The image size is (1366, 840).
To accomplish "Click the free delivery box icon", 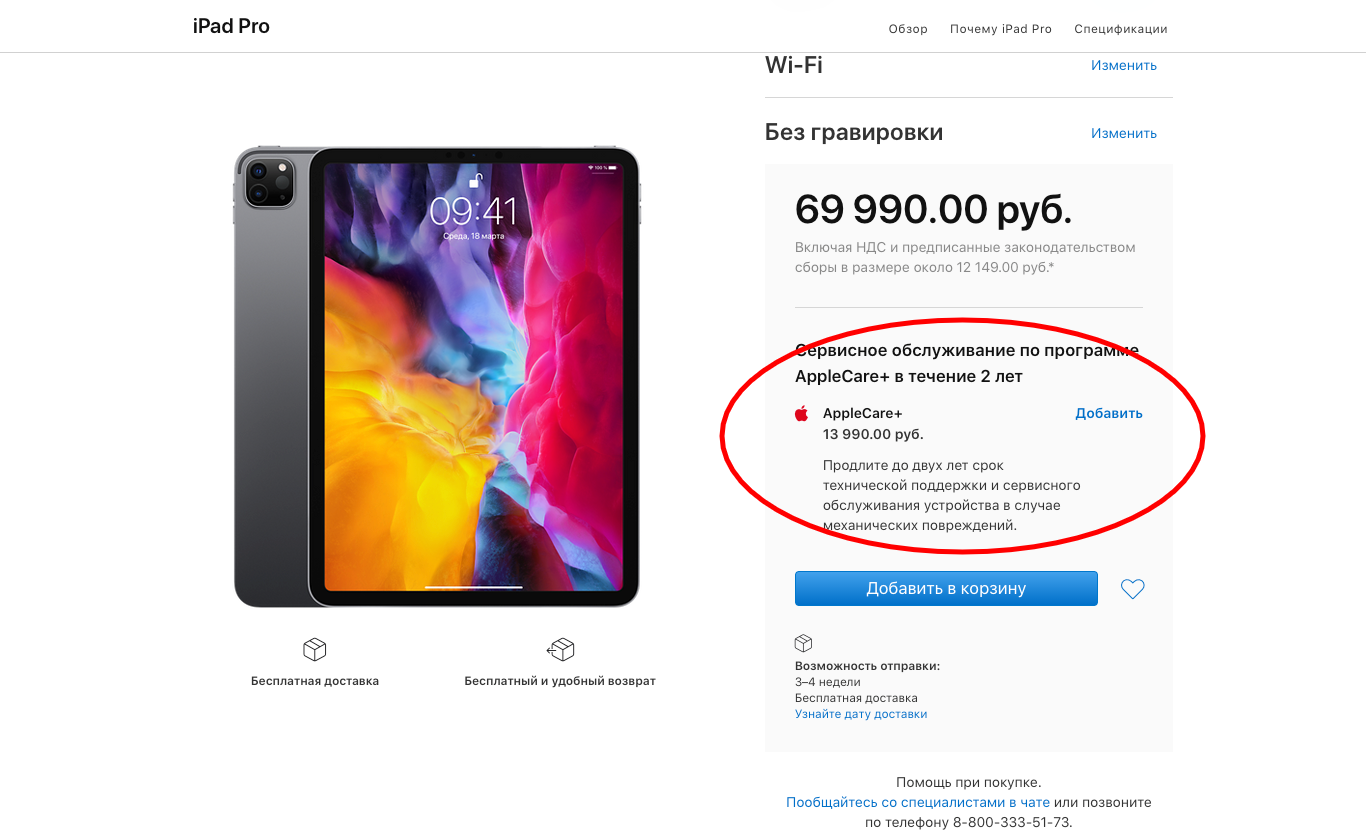I will click(x=315, y=650).
